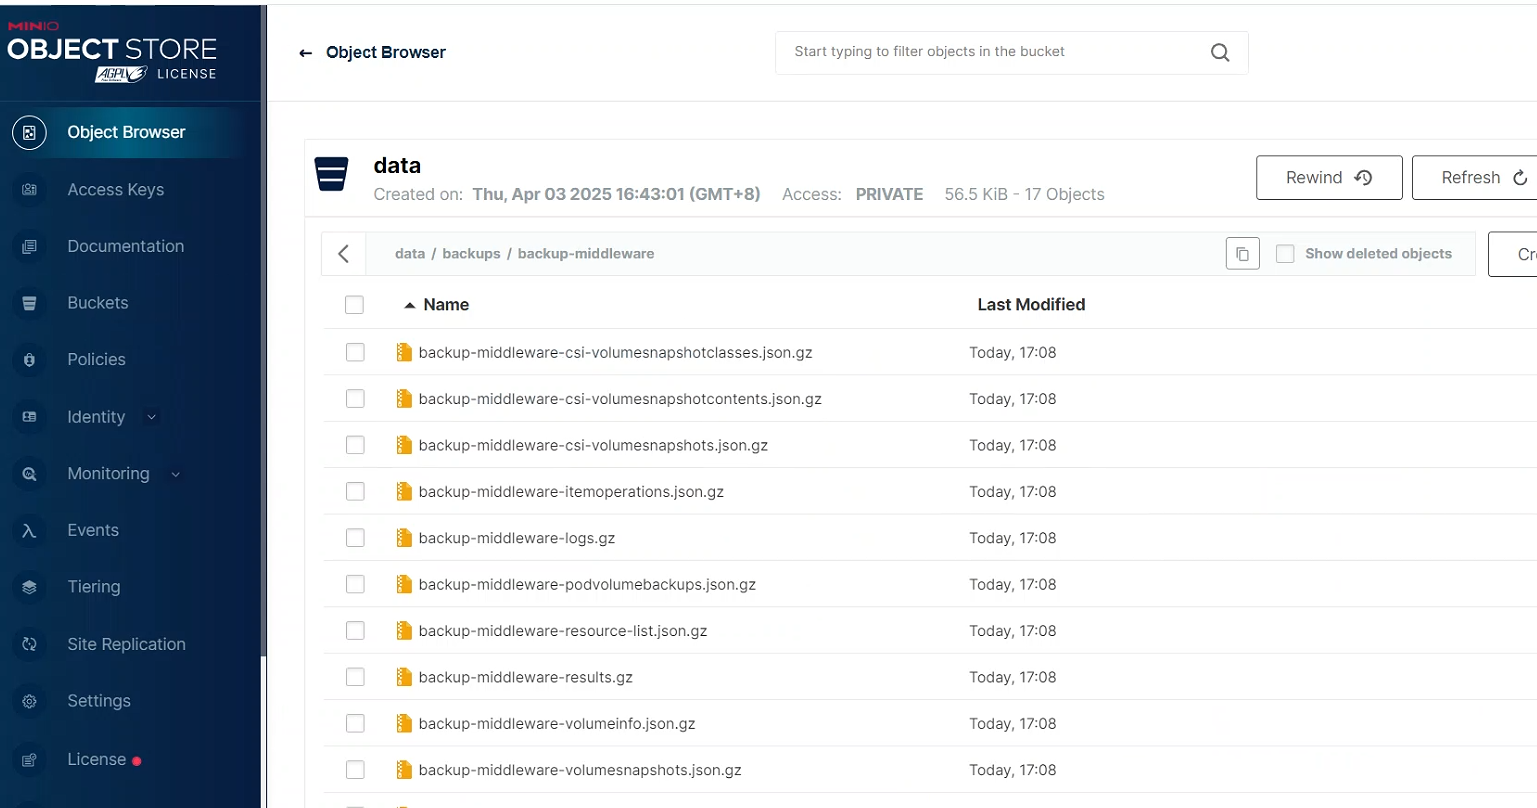Click the back arrow beside Object Browser
The image size is (1537, 808).
click(306, 53)
